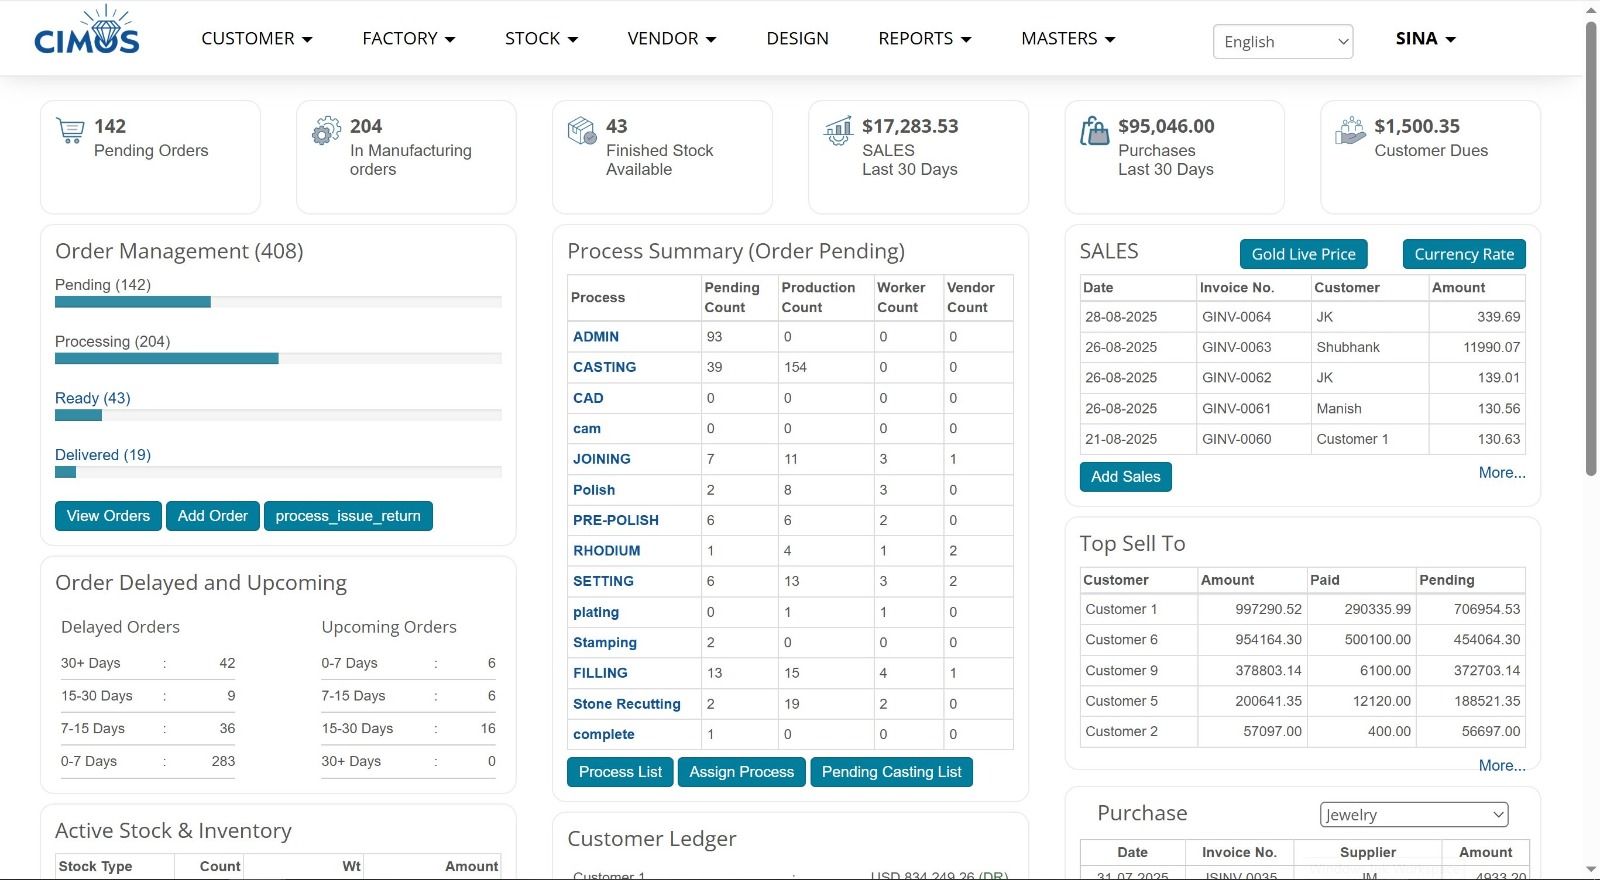Expand the MASTERS menu

pos(1068,39)
